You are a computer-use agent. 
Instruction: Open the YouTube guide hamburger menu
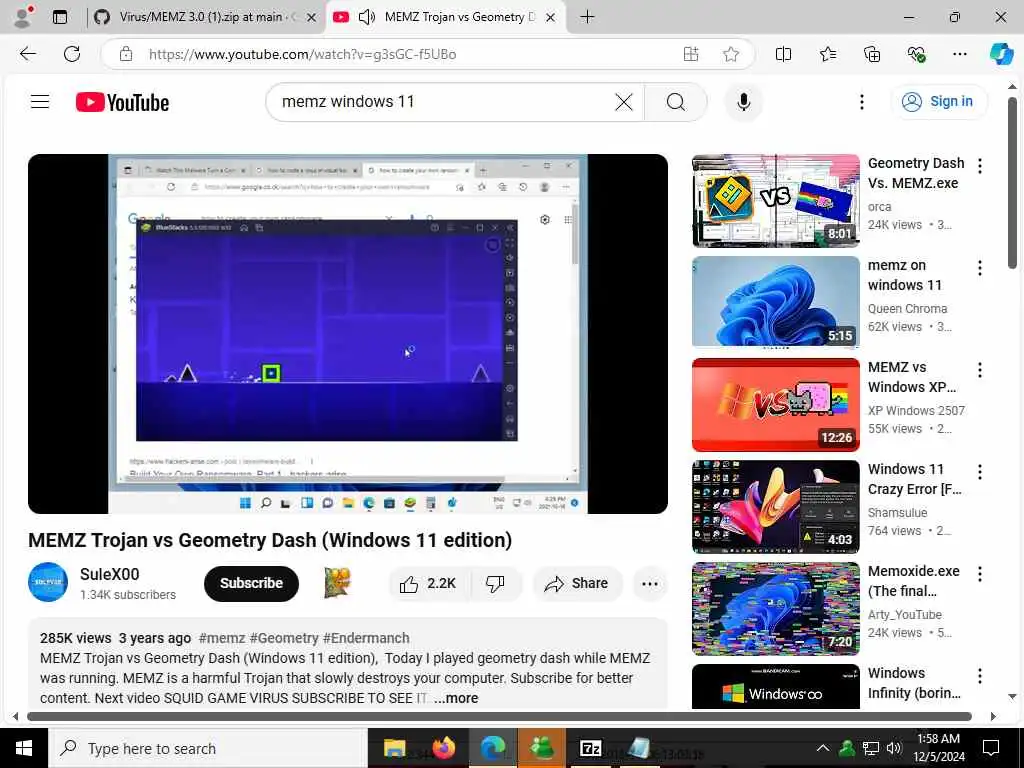40,101
